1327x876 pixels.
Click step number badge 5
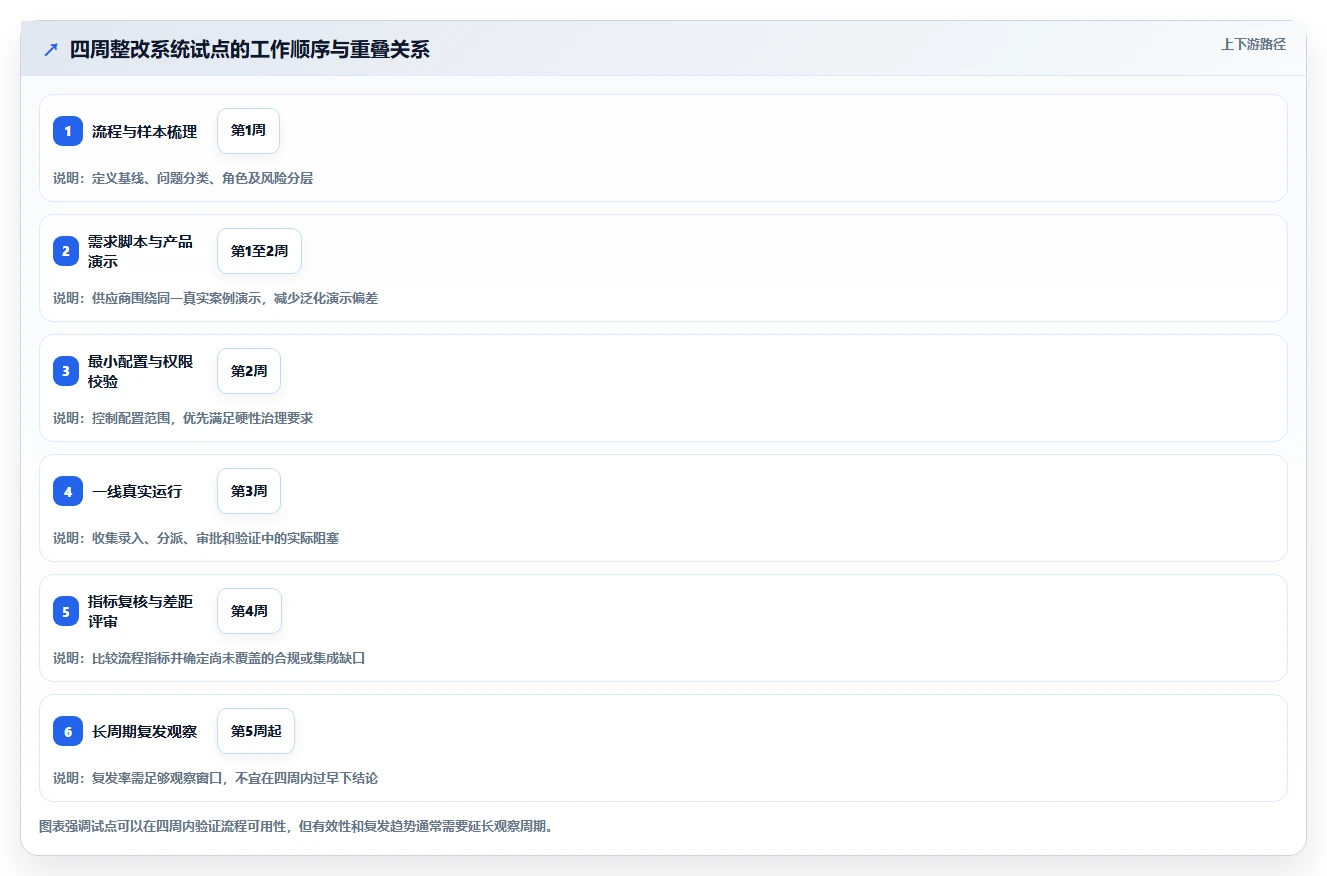[68, 611]
